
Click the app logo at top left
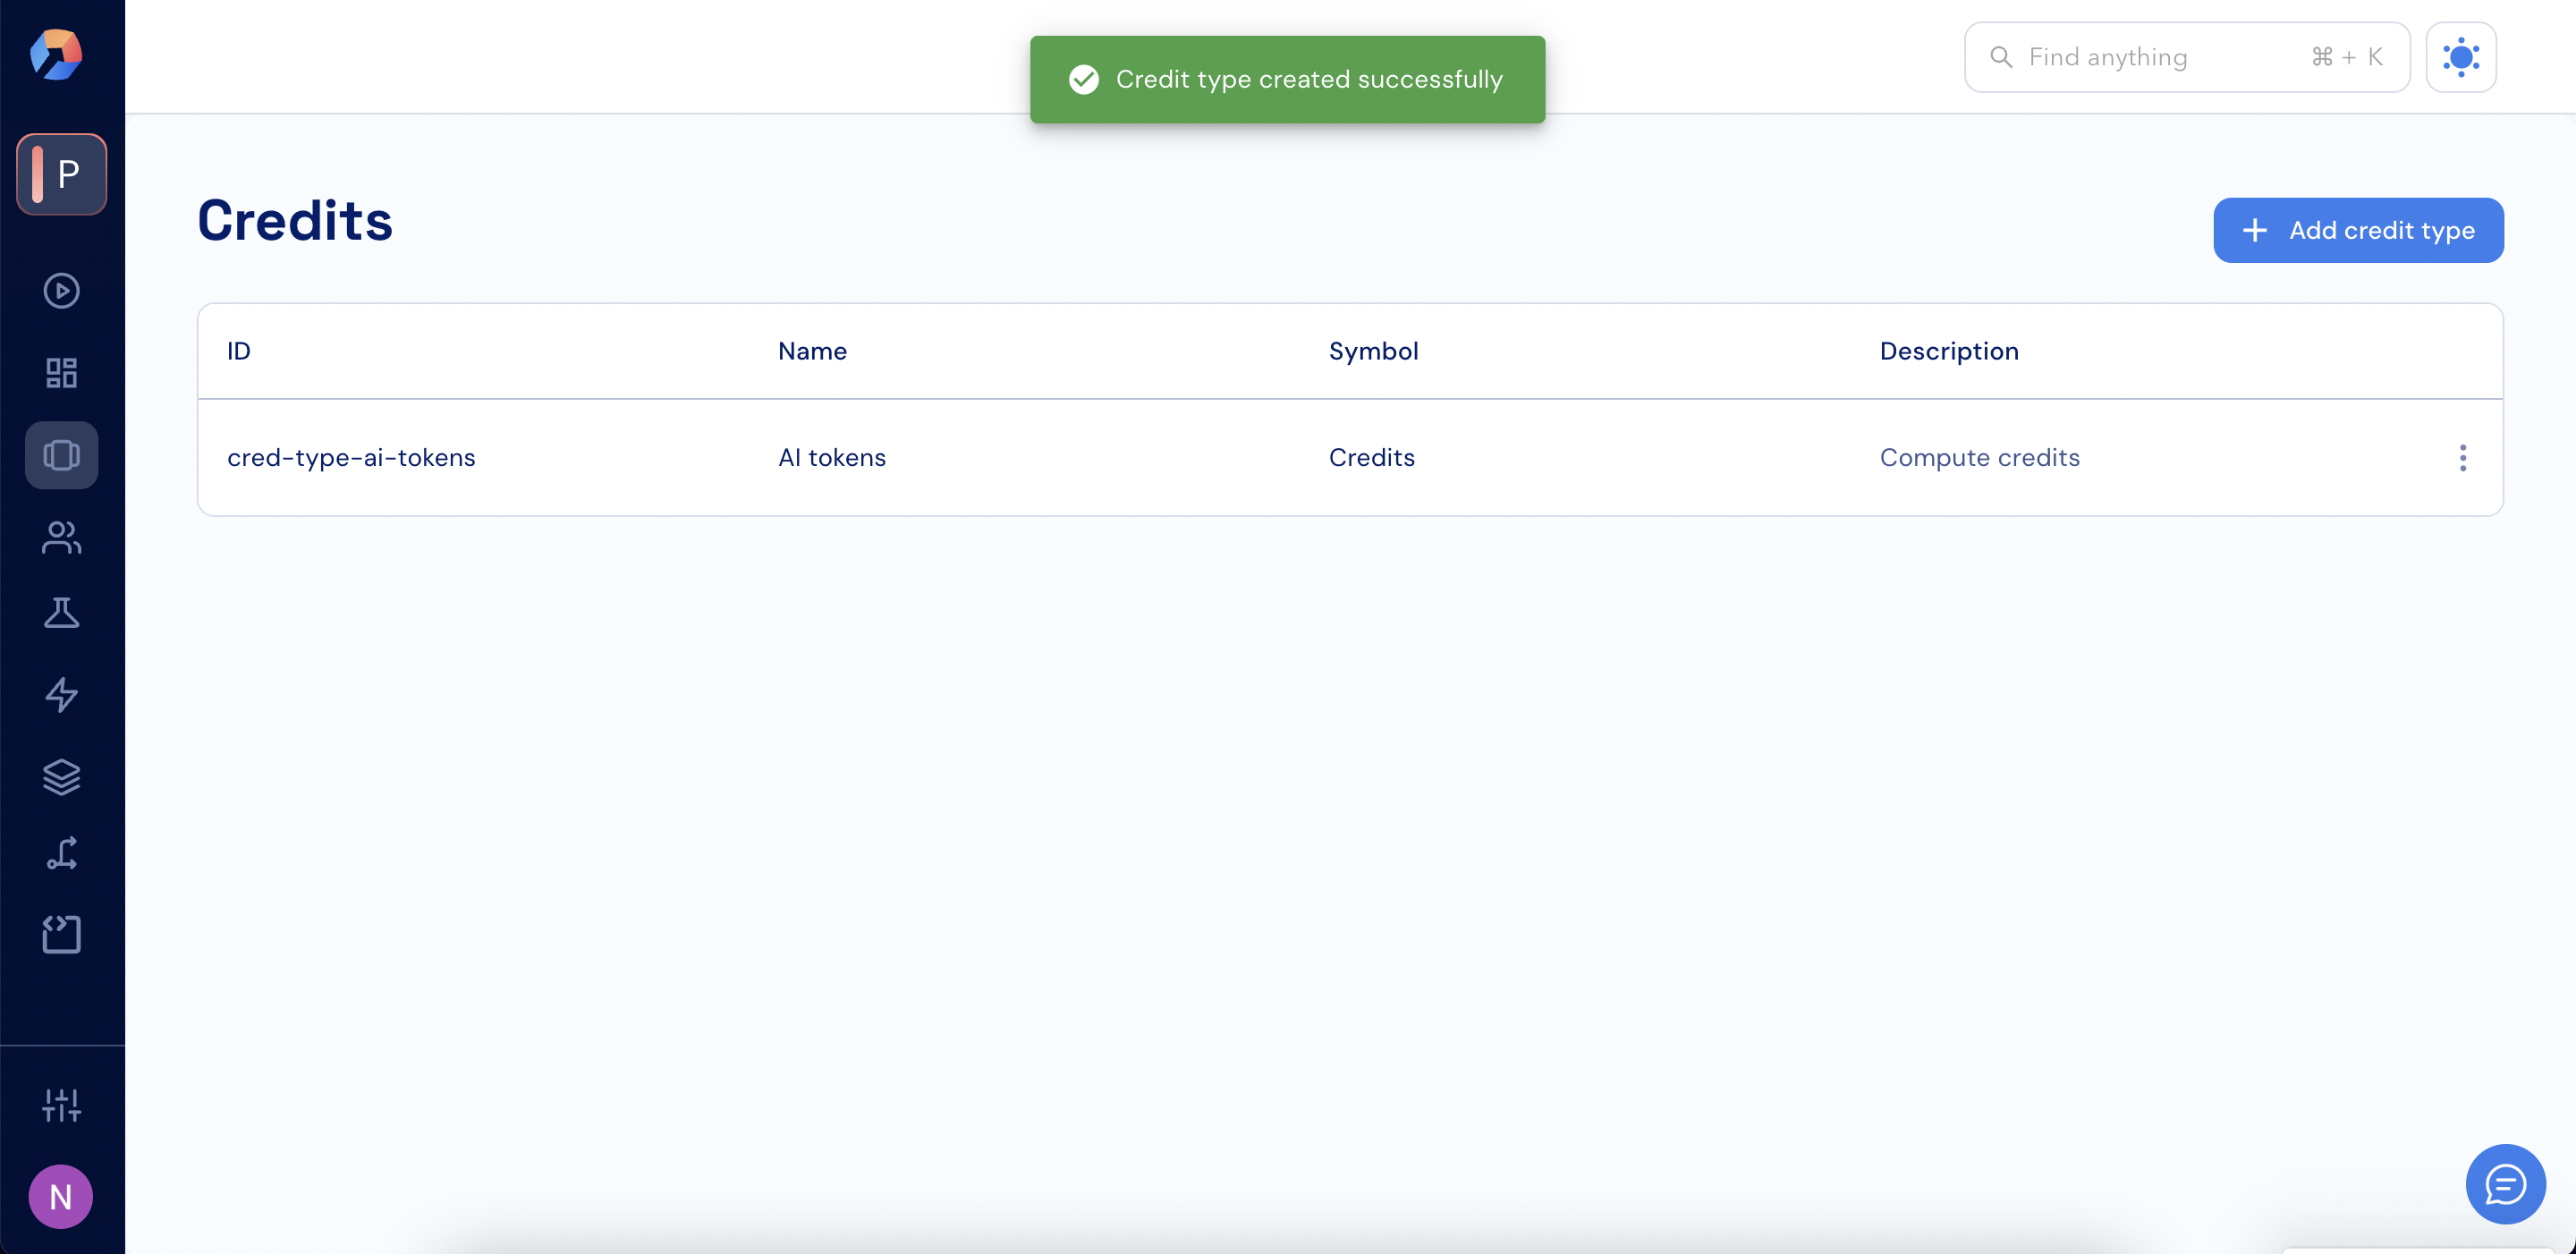(56, 54)
